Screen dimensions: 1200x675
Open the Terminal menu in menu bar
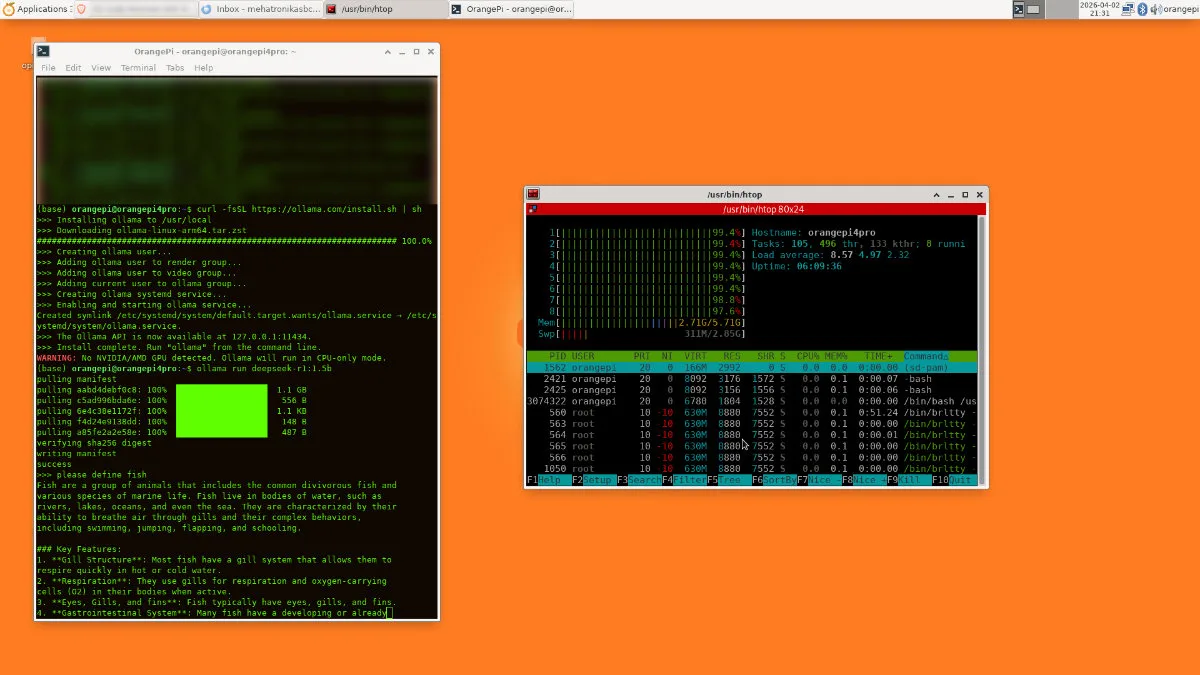pyautogui.click(x=138, y=68)
